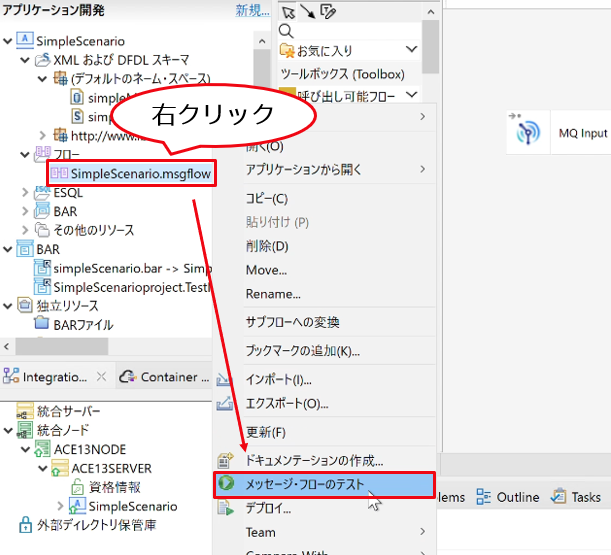Screen dimensions: 611x555
Task: Click the ACE13NODE node icon
Action: tap(42, 449)
